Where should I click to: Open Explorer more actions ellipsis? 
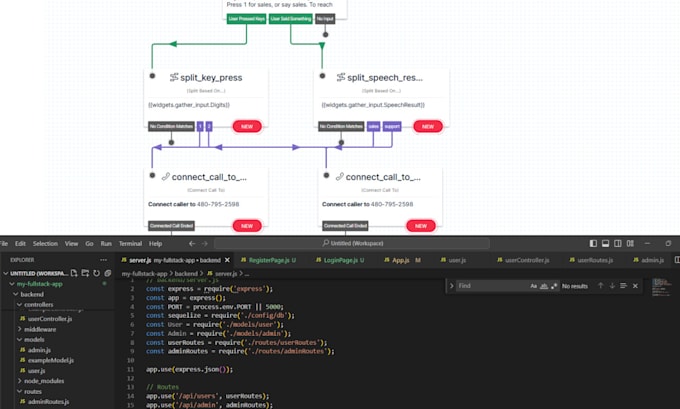click(103, 260)
